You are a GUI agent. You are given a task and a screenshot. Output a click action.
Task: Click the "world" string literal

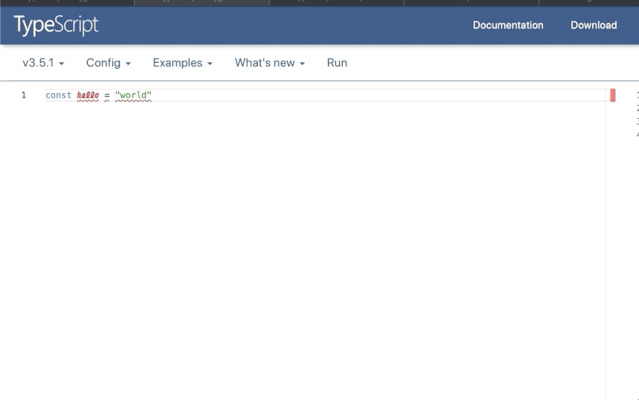(x=133, y=95)
